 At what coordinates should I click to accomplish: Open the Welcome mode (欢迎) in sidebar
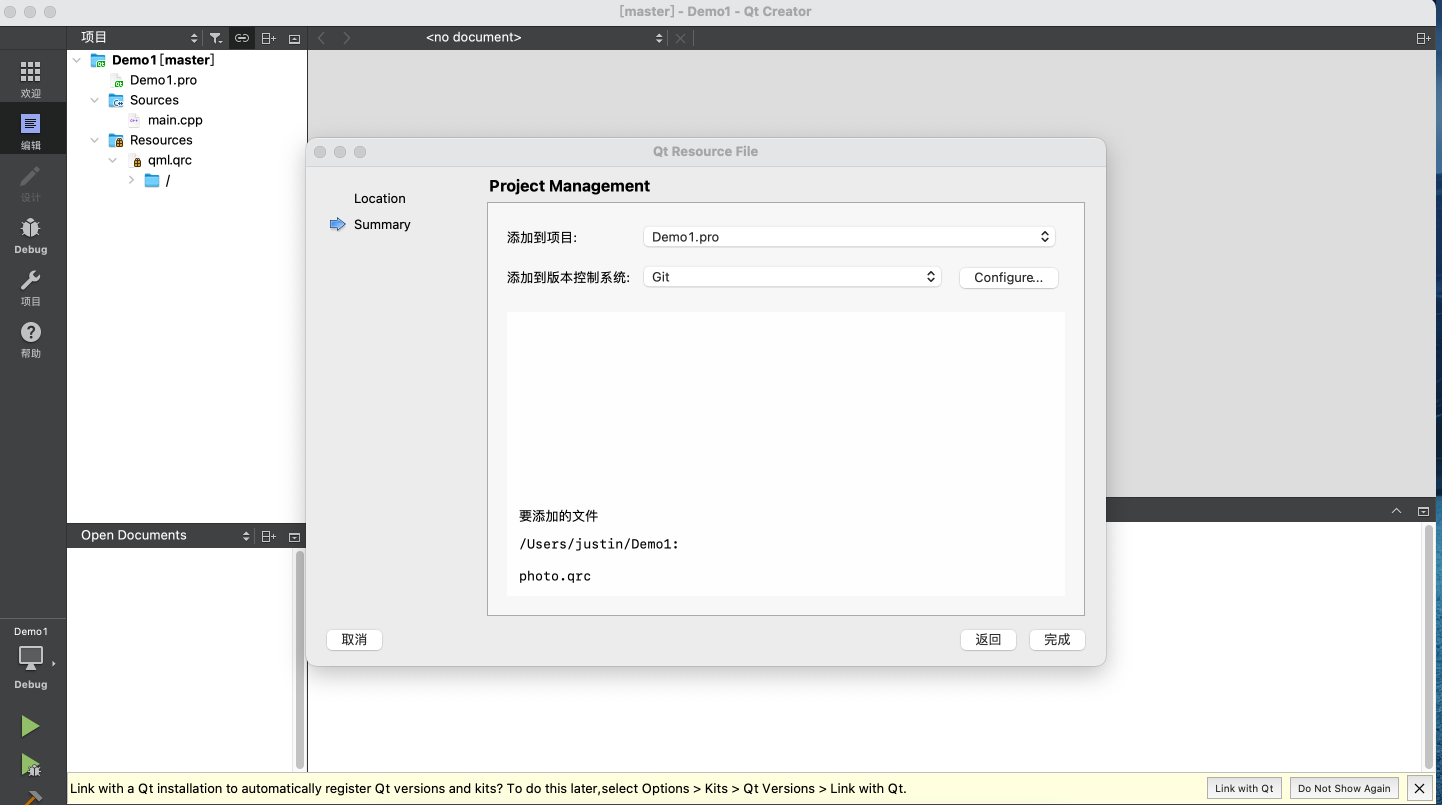click(31, 79)
